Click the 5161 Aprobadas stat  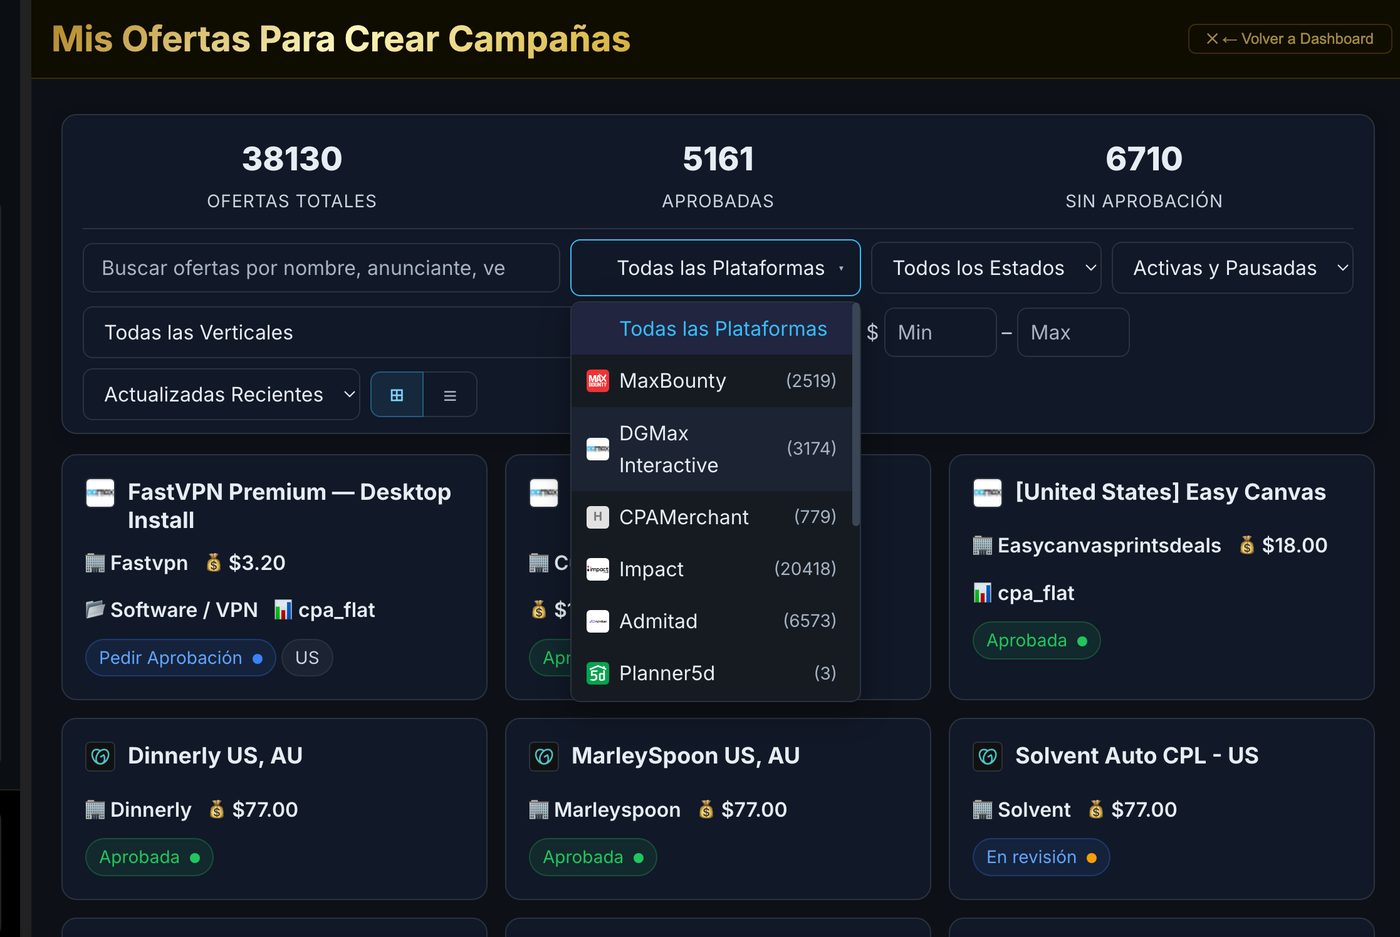tap(718, 176)
